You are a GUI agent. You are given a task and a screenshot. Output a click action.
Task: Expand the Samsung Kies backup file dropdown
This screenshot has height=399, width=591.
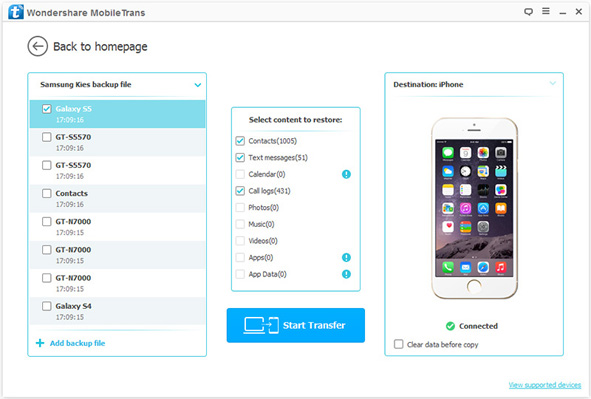pos(198,85)
